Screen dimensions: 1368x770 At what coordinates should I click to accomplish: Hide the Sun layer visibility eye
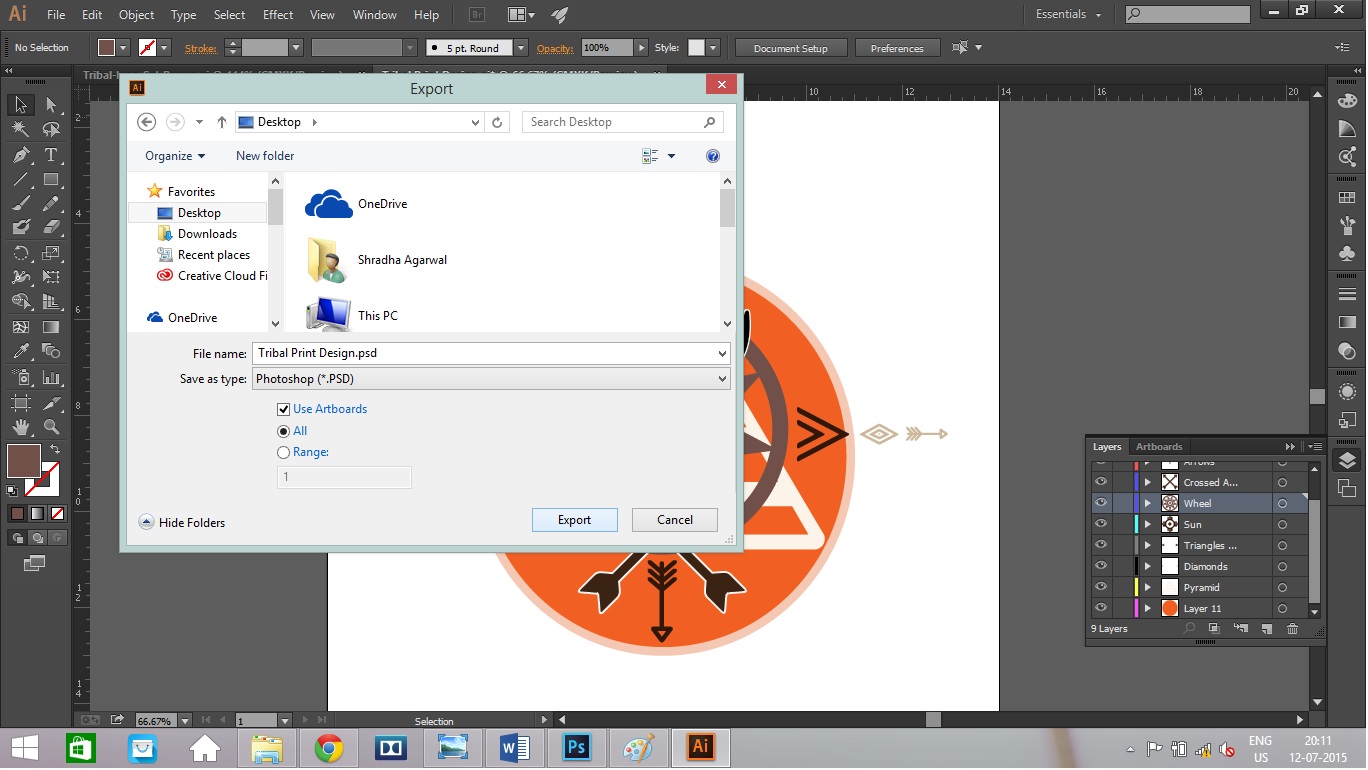tap(1101, 524)
